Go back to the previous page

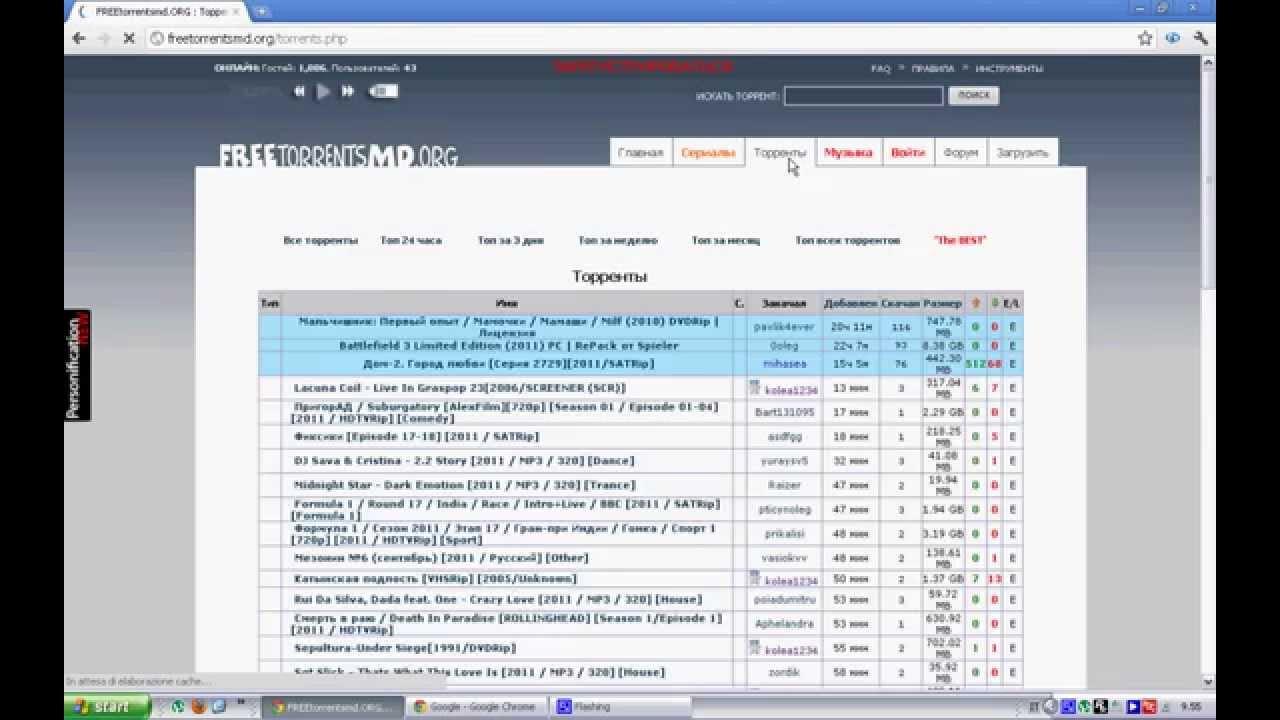[x=79, y=38]
